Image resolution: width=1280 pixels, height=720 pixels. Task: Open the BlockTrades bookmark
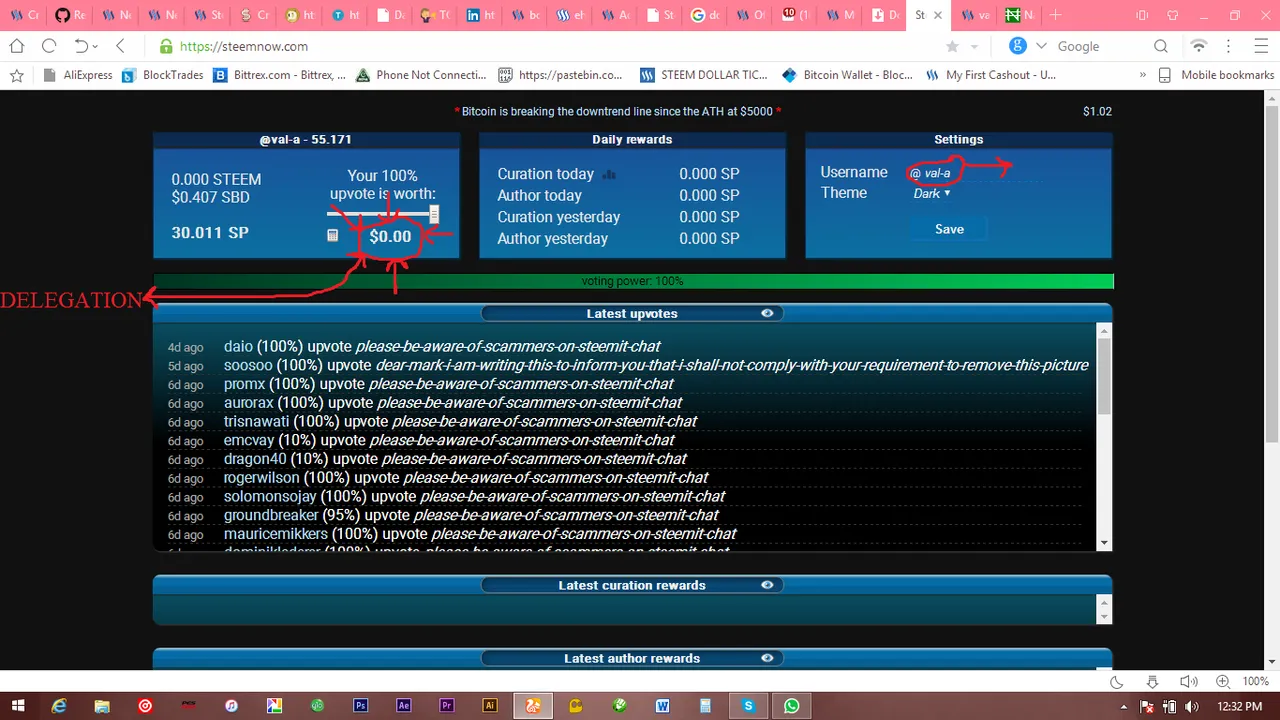(x=163, y=75)
